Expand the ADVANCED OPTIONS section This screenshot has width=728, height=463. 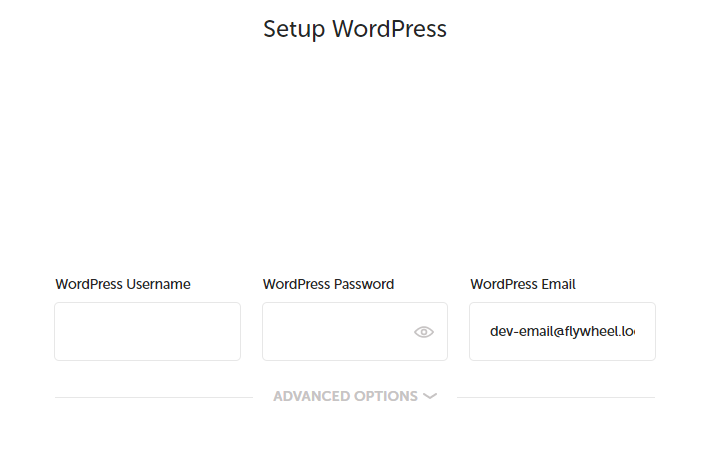355,396
